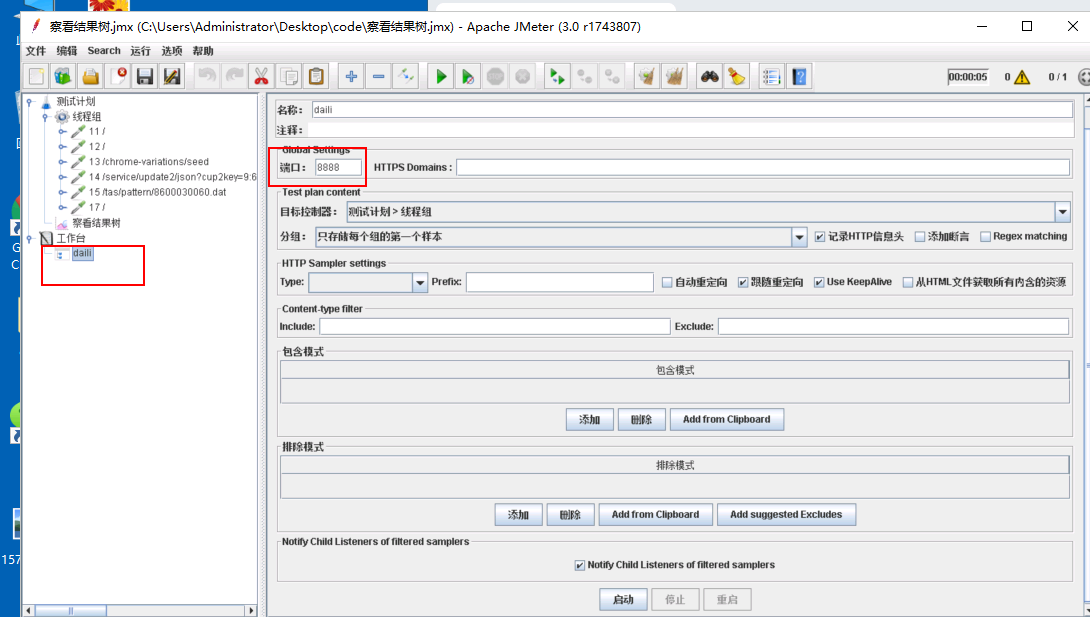Screen dimensions: 1090x617
Task: Click the 端口 port field
Action: tap(338, 167)
